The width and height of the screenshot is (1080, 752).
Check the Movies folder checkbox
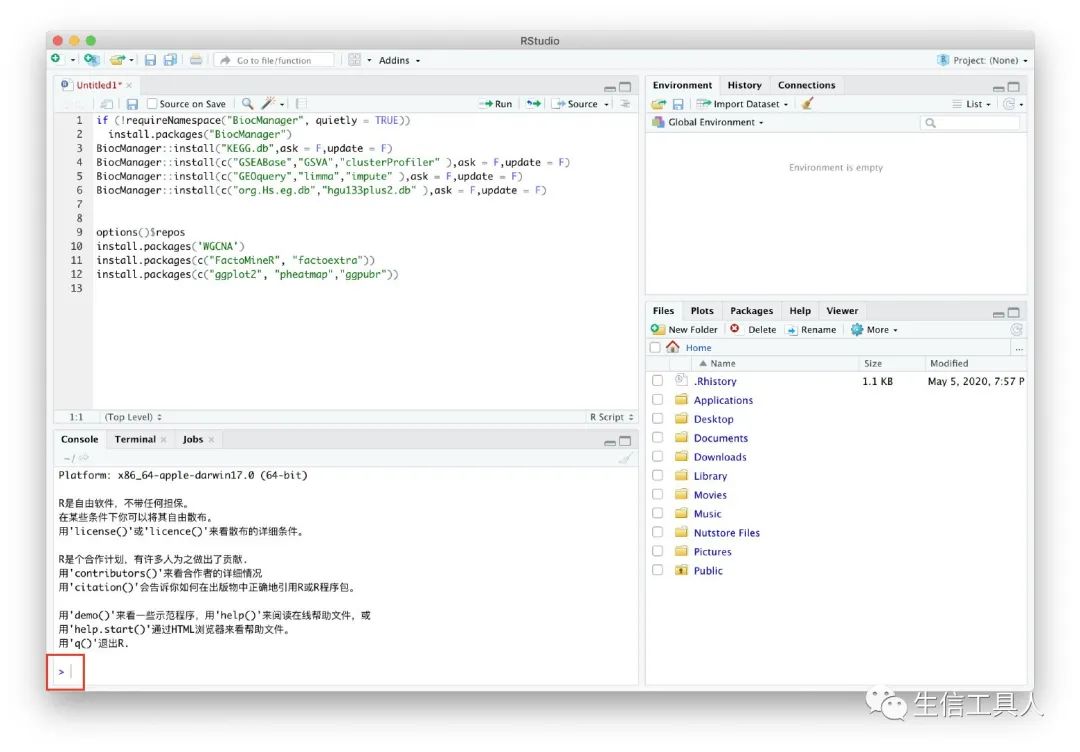click(x=658, y=494)
